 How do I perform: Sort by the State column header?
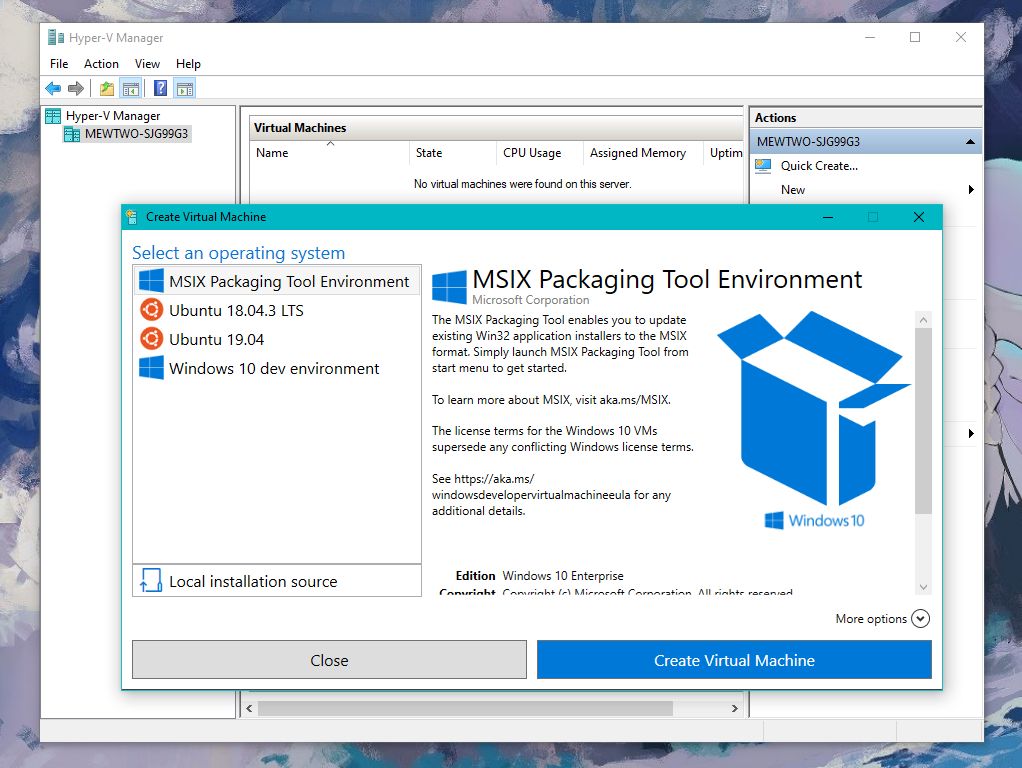pos(452,153)
